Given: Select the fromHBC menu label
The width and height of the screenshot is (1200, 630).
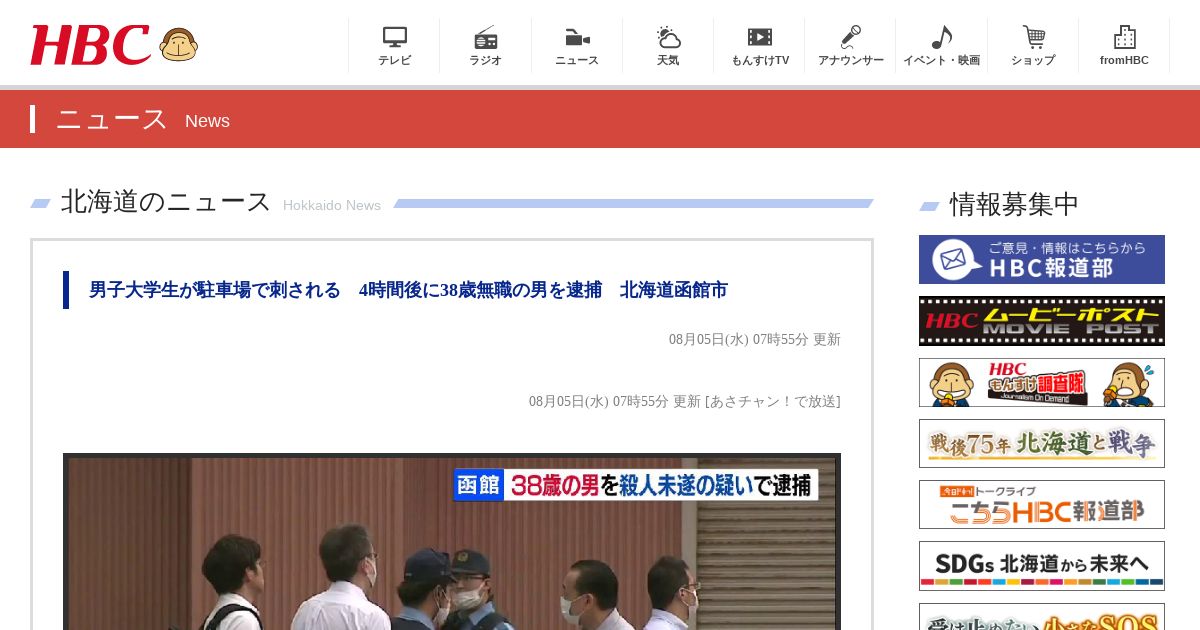Looking at the screenshot, I should (1124, 60).
